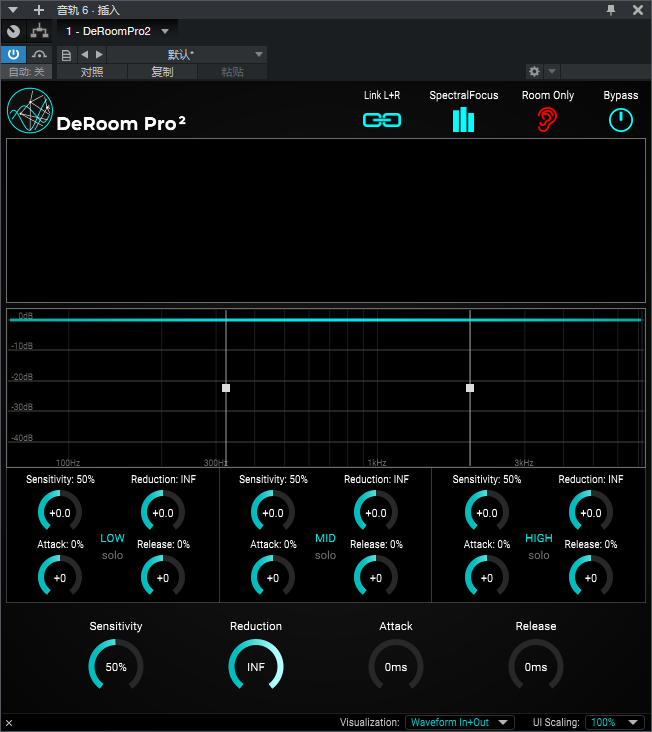Open Visualization Waveform In+Out dropdown
The height and width of the screenshot is (732, 652).
460,722
